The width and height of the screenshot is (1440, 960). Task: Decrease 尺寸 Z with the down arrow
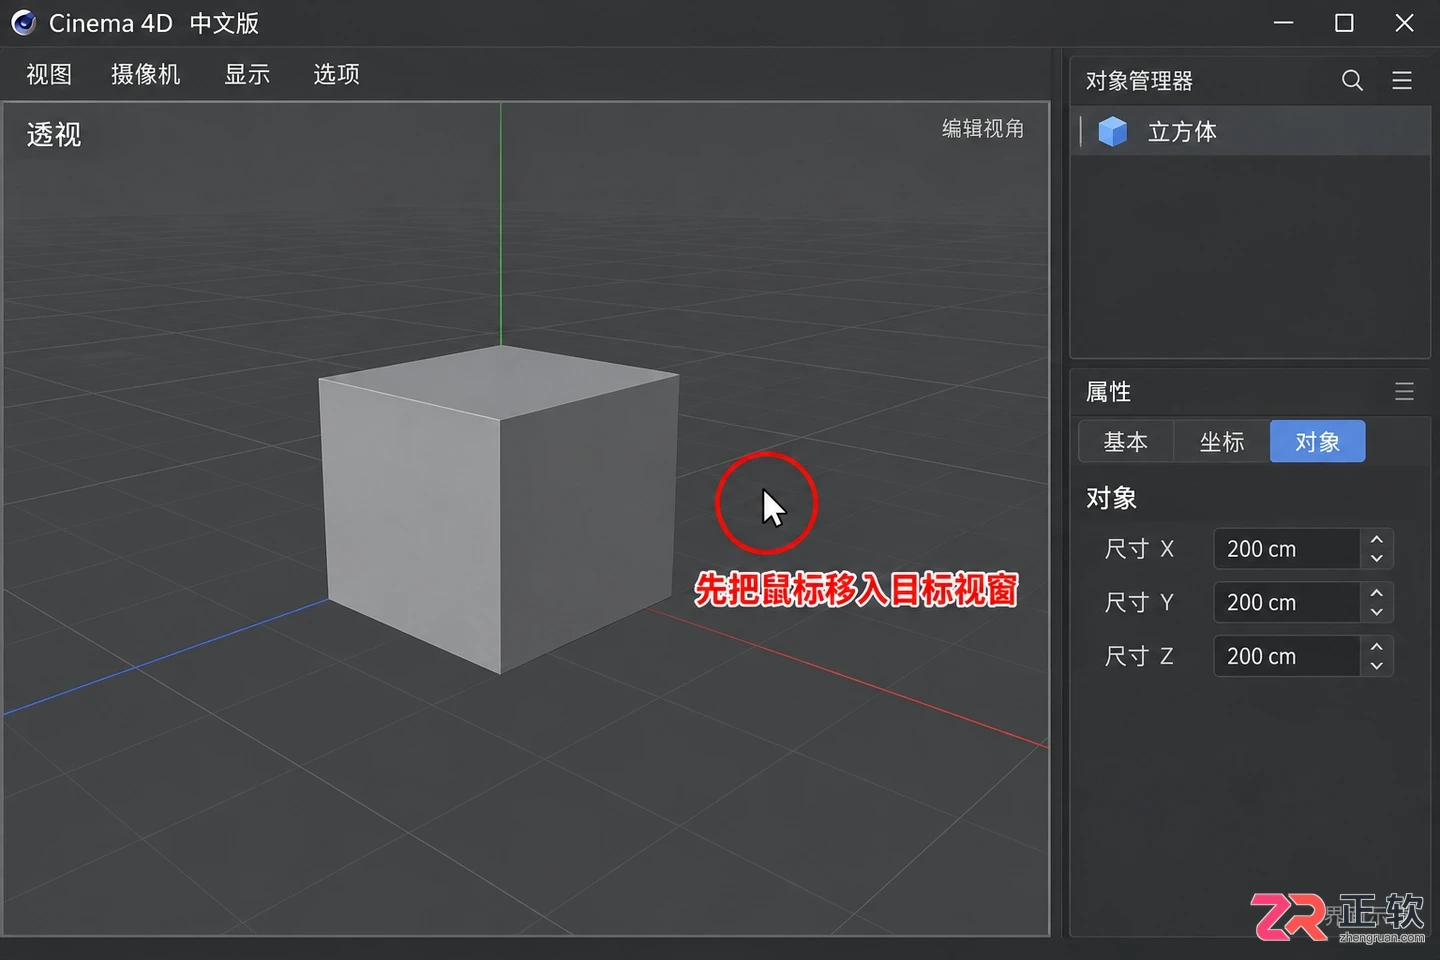pos(1377,667)
